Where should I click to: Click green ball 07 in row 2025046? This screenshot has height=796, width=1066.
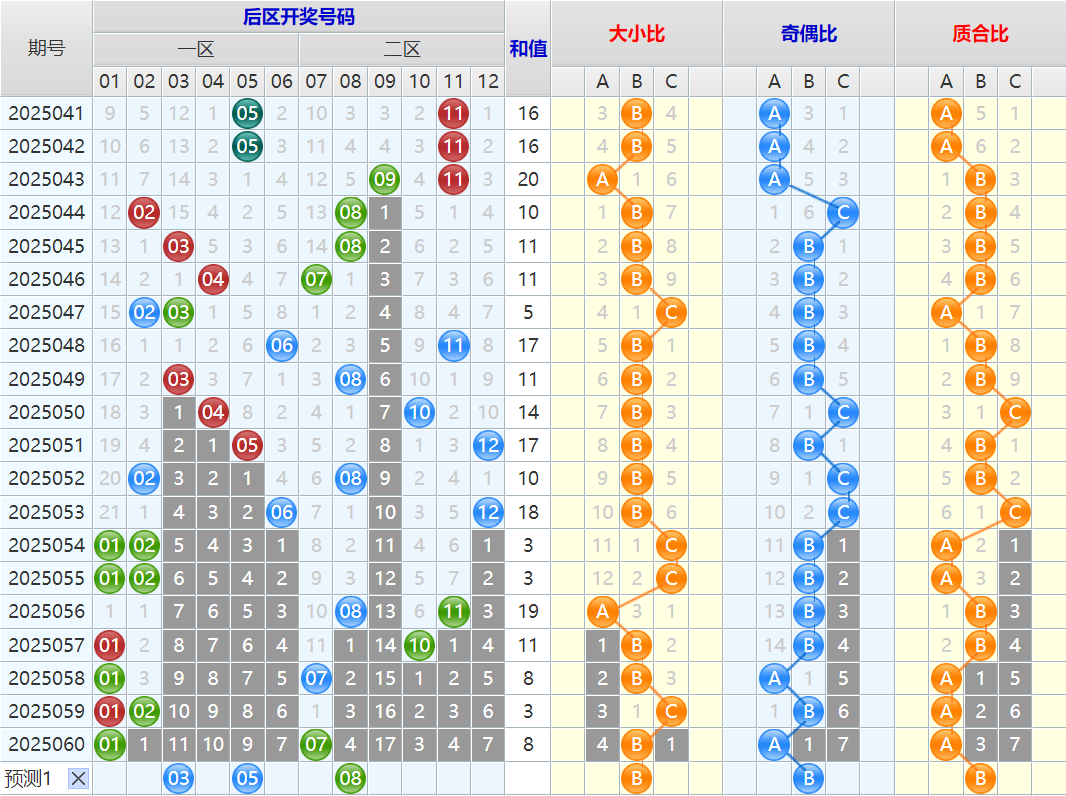316,279
